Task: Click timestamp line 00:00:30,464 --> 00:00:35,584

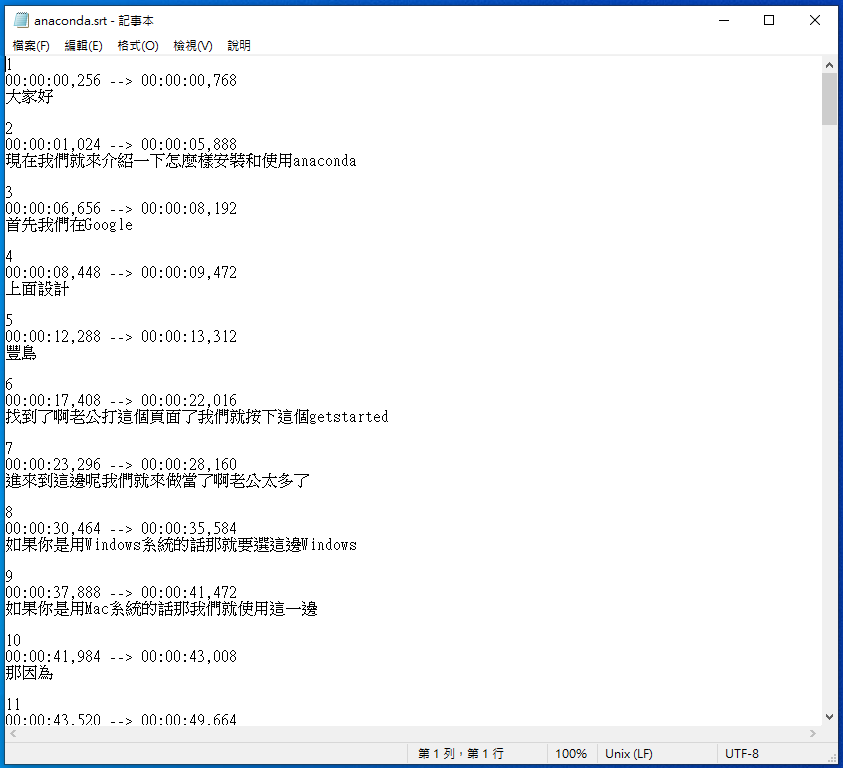Action: click(x=121, y=529)
